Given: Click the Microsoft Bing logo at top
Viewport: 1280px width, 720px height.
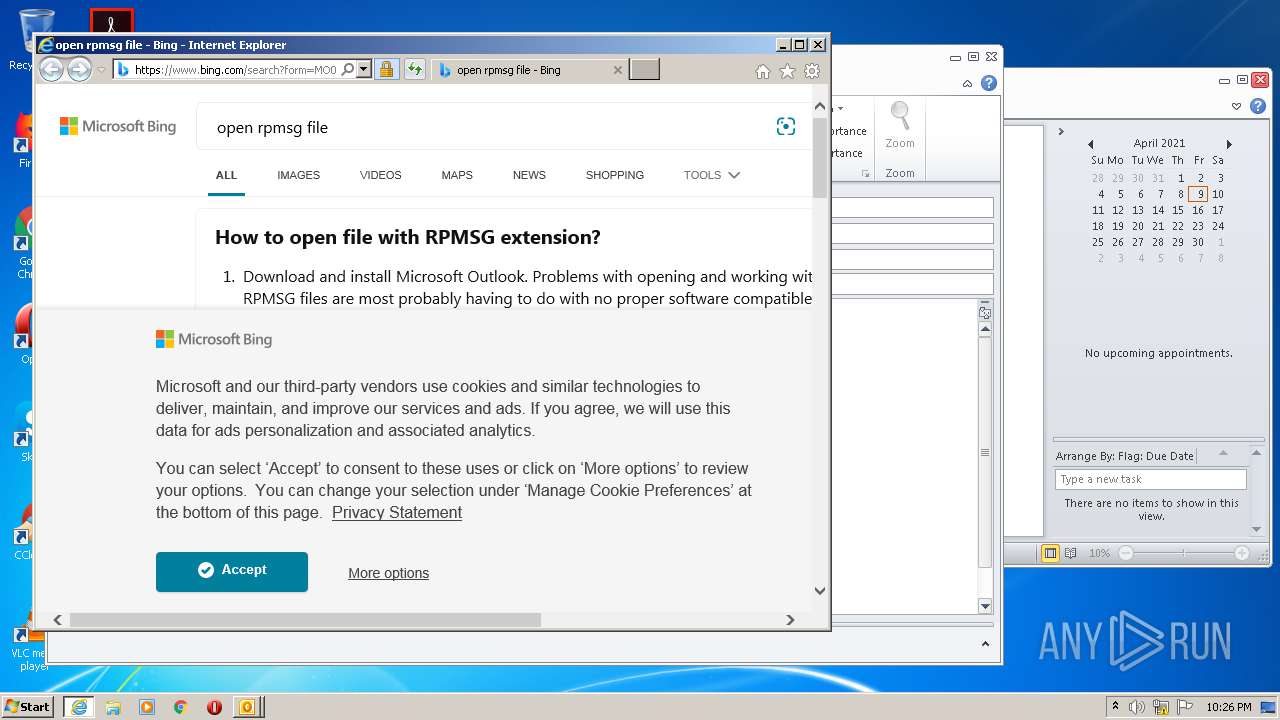Looking at the screenshot, I should coord(118,126).
